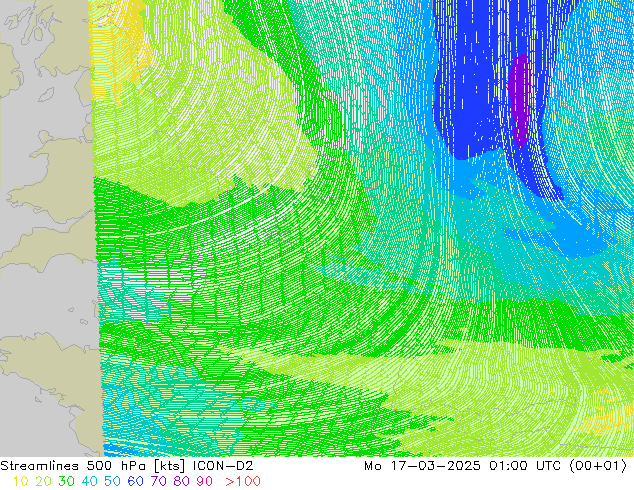Viewport: 634px width, 490px height.
Task: Click the red '>100' legend value
Action: pos(243,481)
